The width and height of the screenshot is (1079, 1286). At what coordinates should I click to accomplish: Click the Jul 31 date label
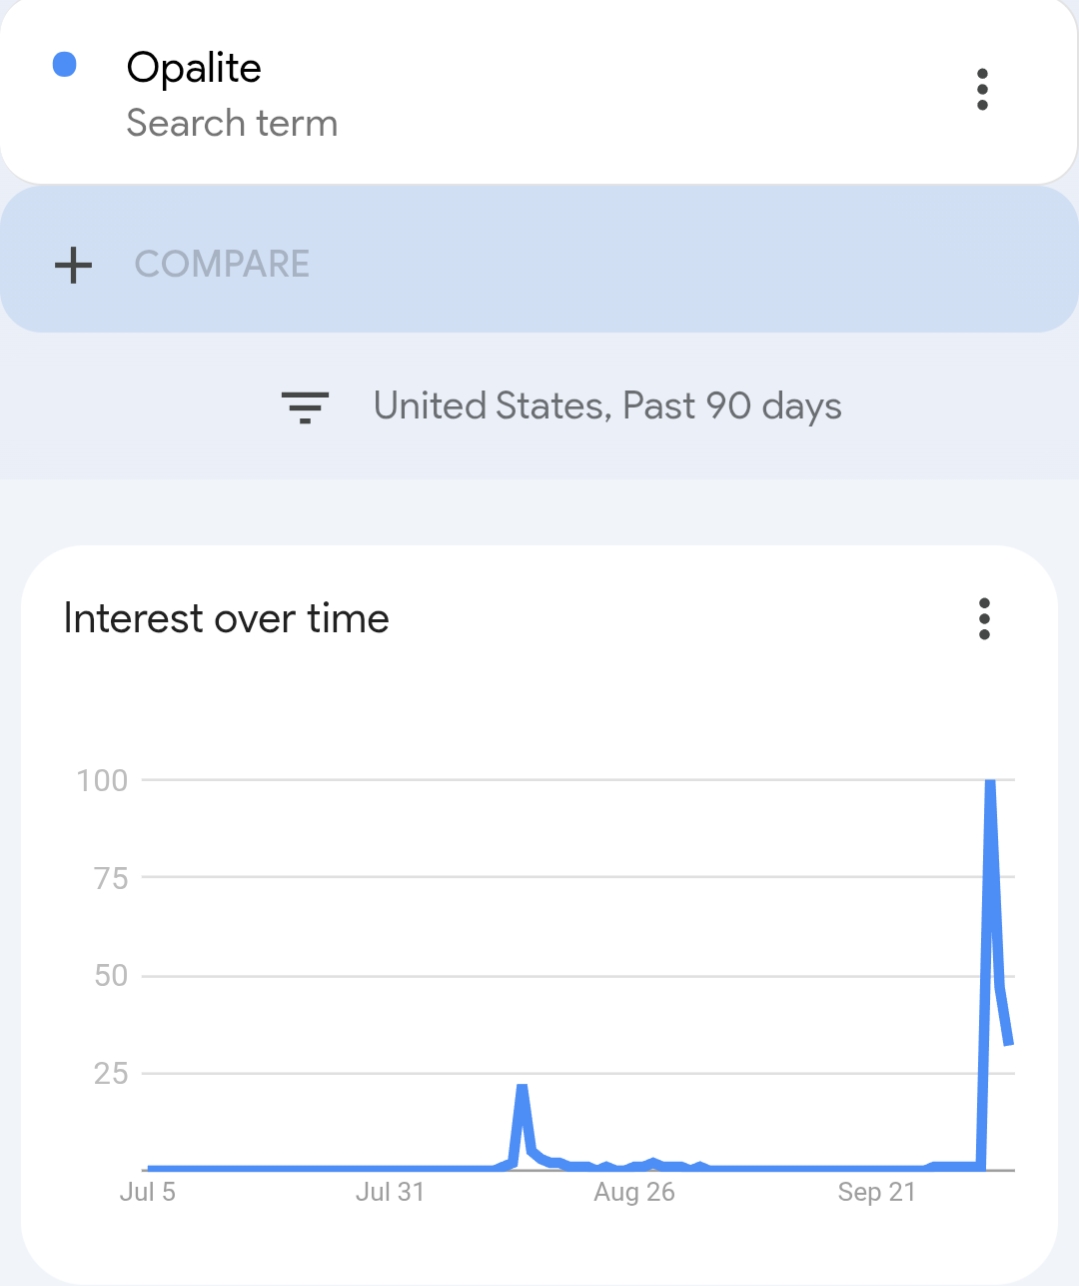390,1192
